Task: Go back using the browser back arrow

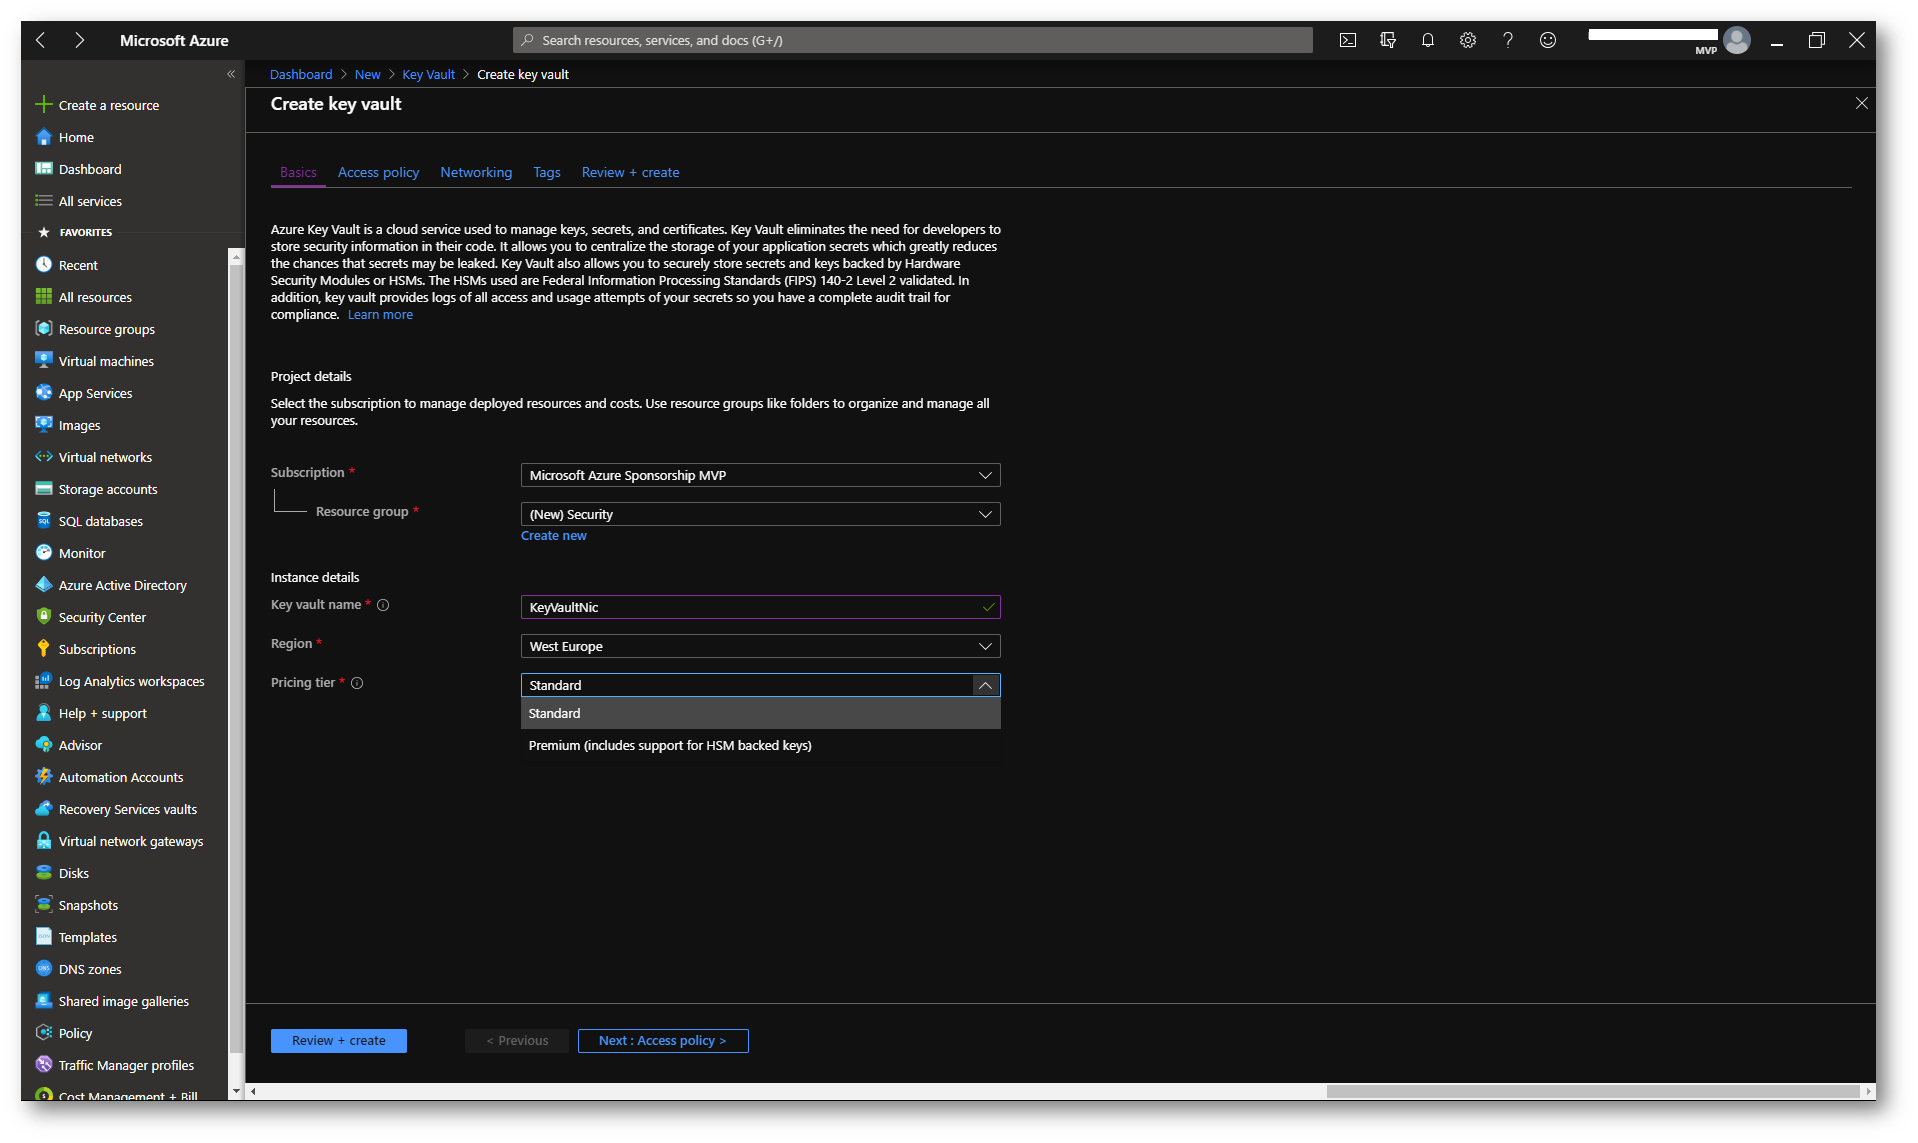Action: click(x=41, y=40)
